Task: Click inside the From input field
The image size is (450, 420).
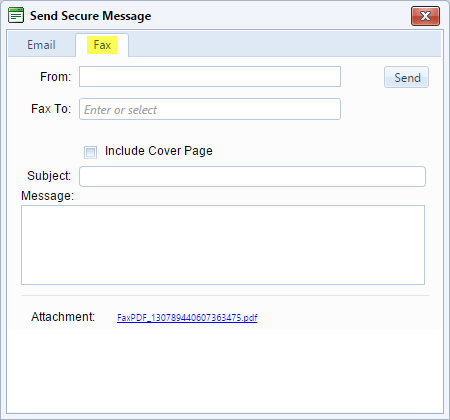Action: click(x=210, y=77)
